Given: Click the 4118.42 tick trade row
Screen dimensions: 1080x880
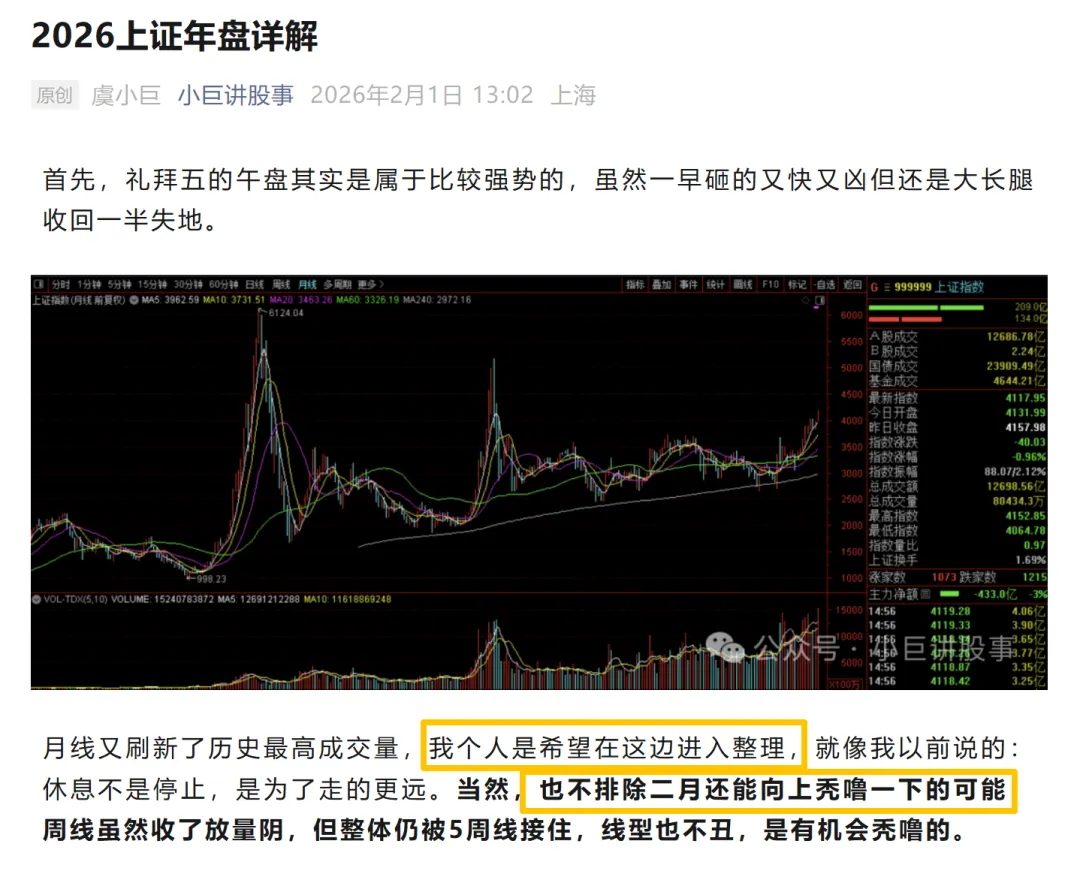Looking at the screenshot, I should point(957,681).
